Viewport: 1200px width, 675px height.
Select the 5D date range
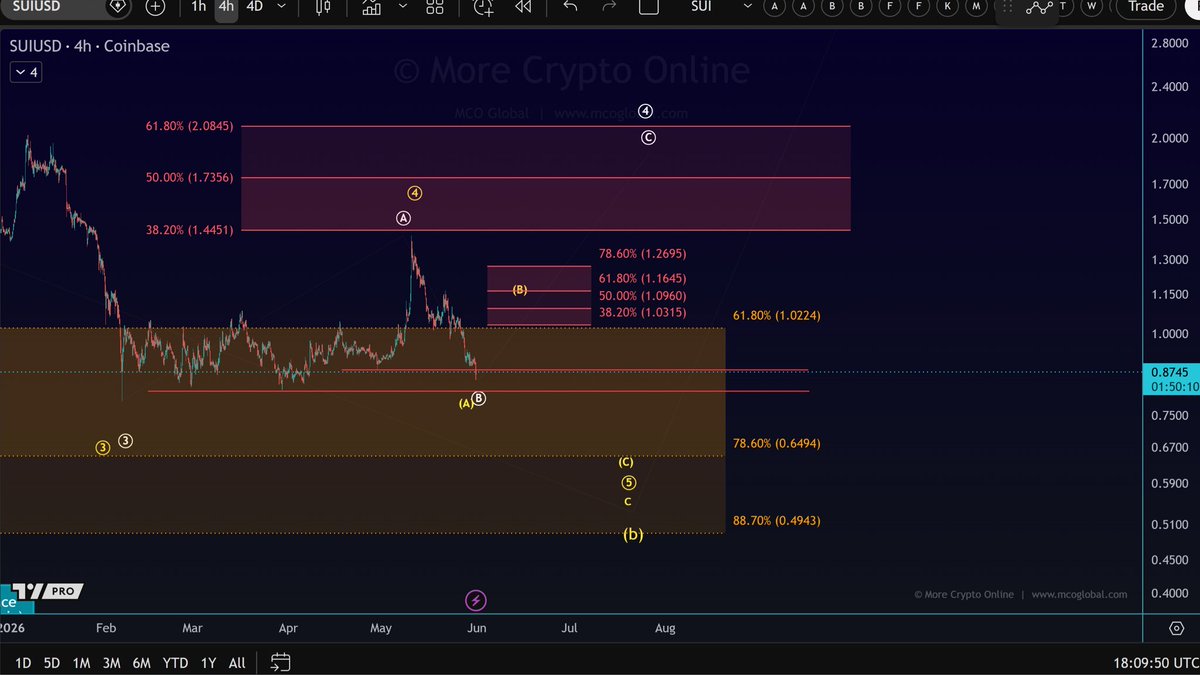51,663
